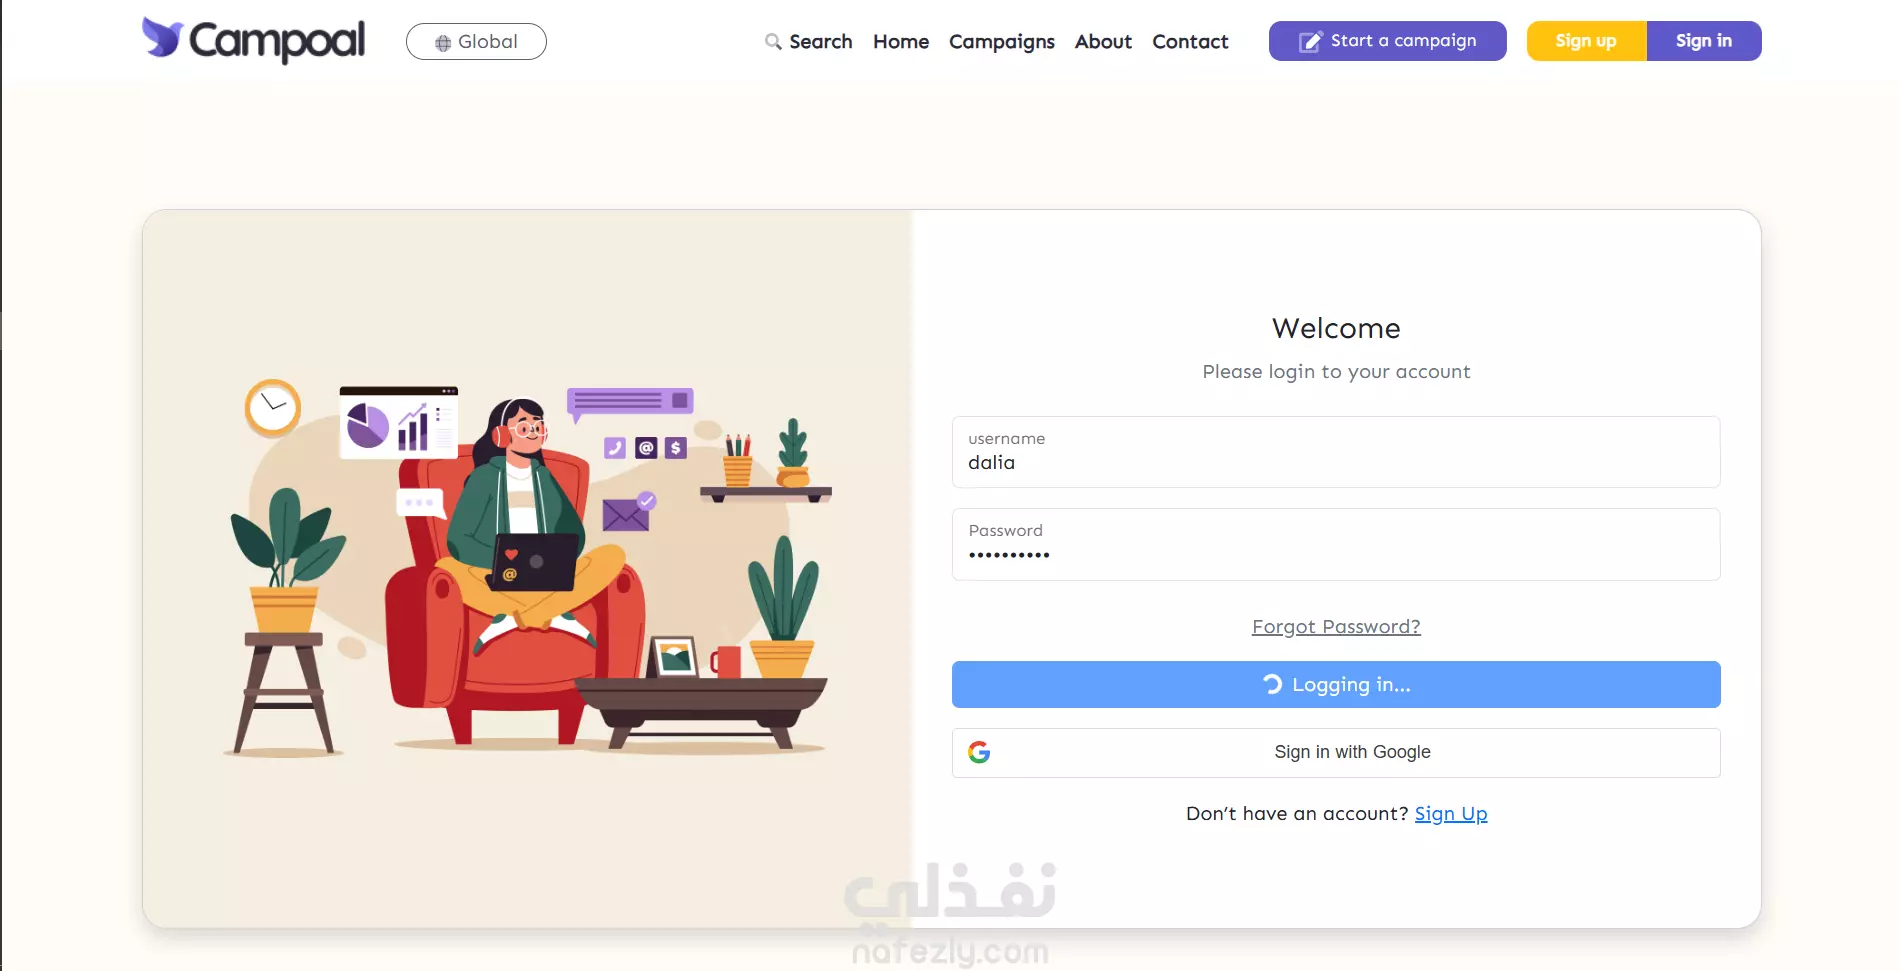1900x971 pixels.
Task: Click the magnifying glass search icon
Action: point(773,42)
